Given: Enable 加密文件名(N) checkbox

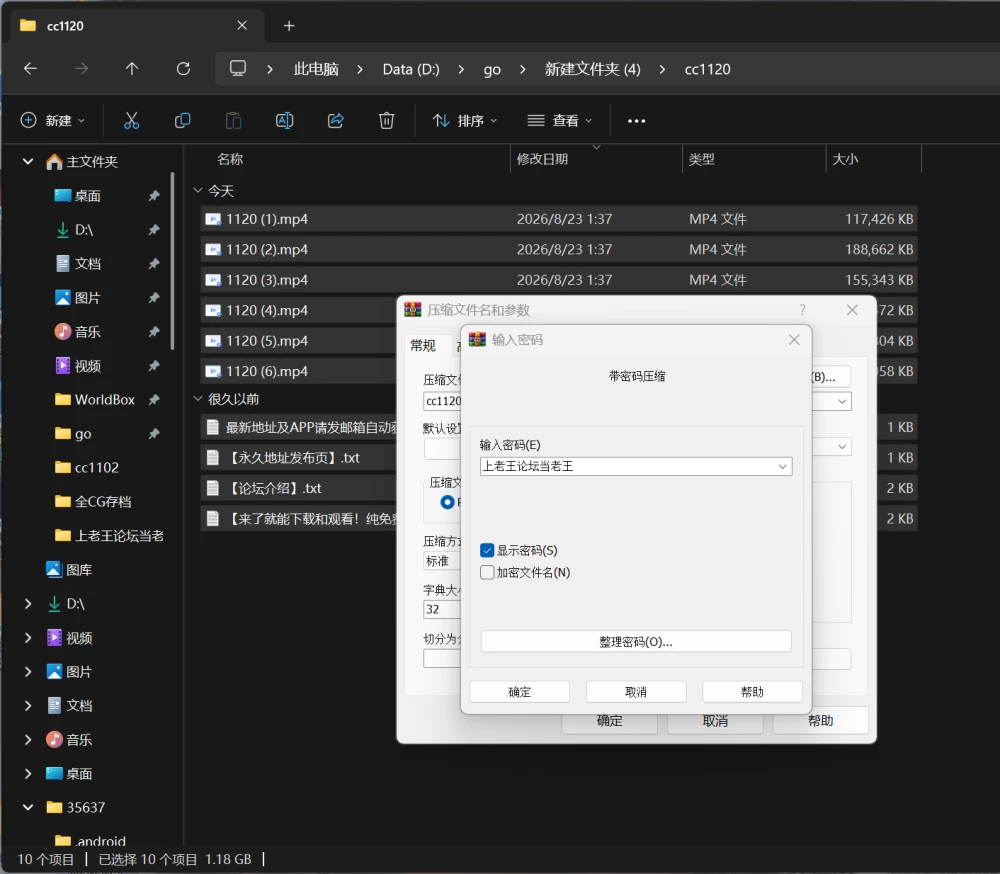Looking at the screenshot, I should click(x=487, y=572).
